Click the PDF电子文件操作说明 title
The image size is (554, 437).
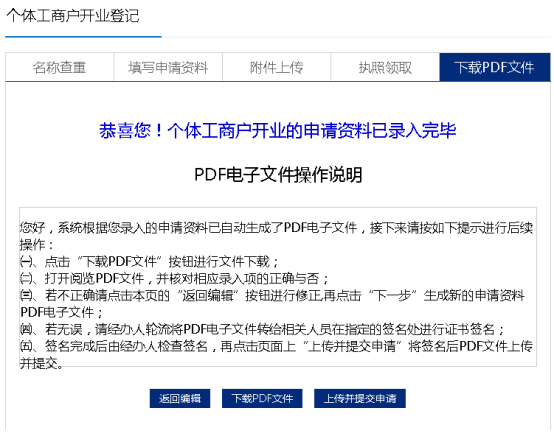278,175
